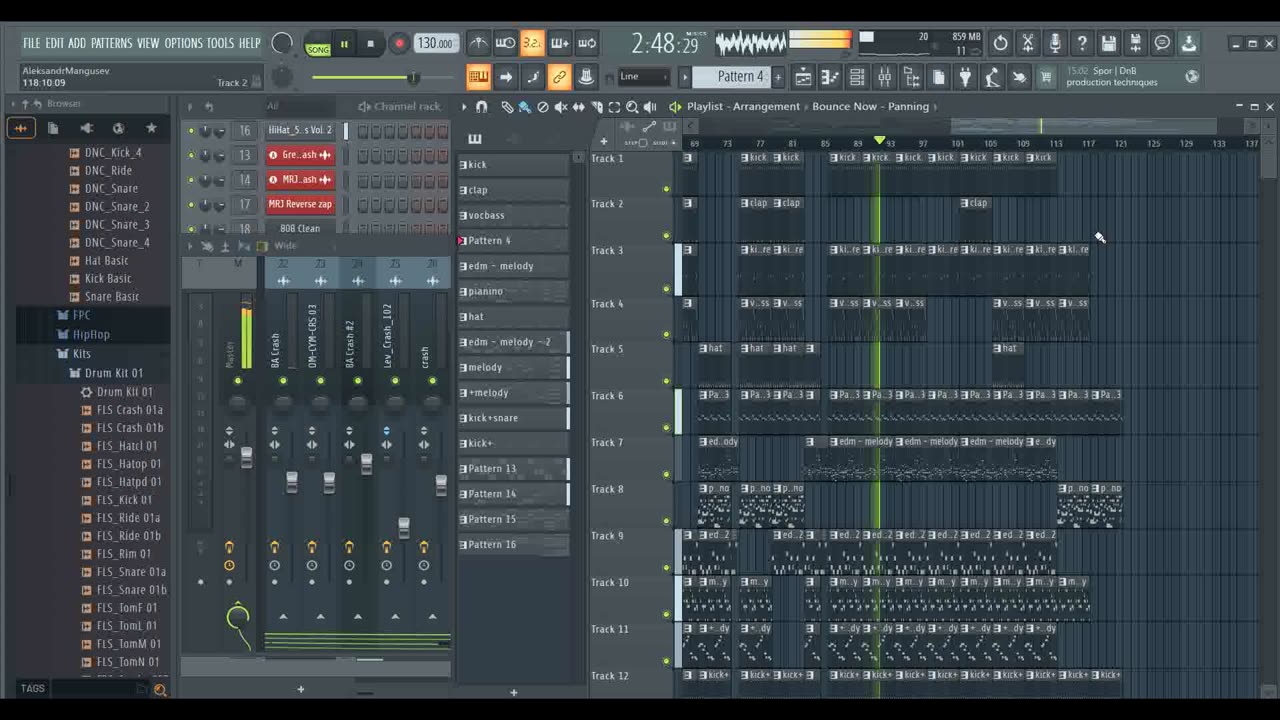Toggle the overdub blend recording icon
Viewport: 1280px width, 720px height.
coord(560,43)
